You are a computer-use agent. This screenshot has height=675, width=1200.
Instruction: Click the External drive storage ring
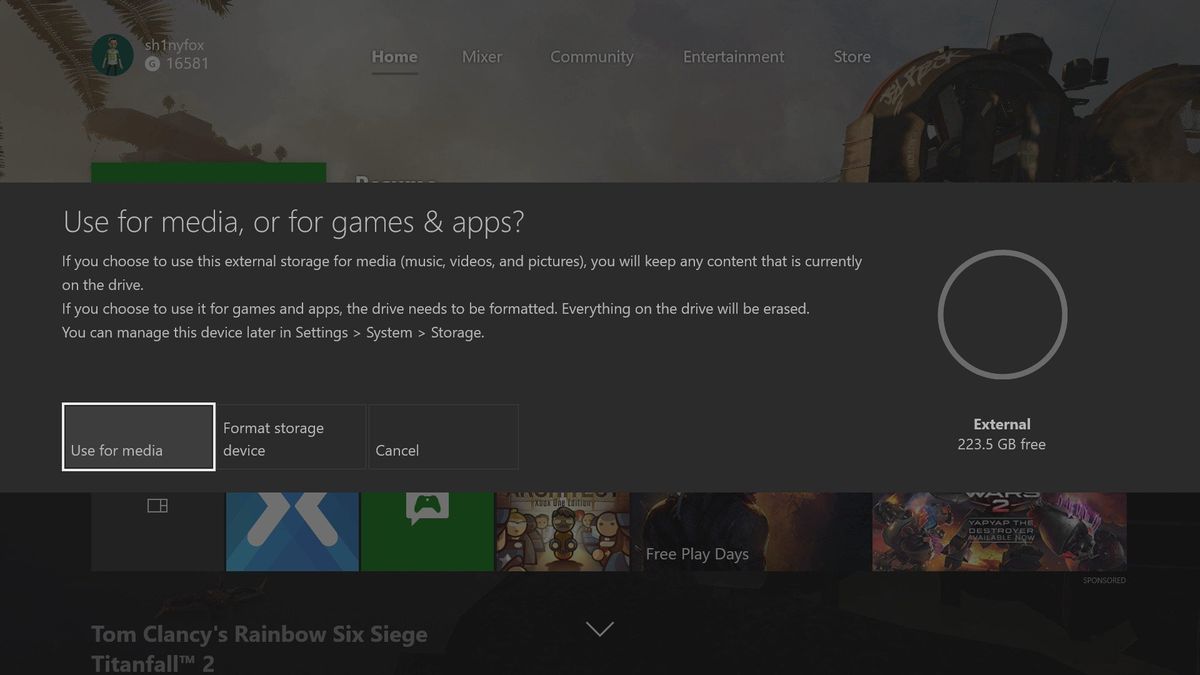[1002, 314]
